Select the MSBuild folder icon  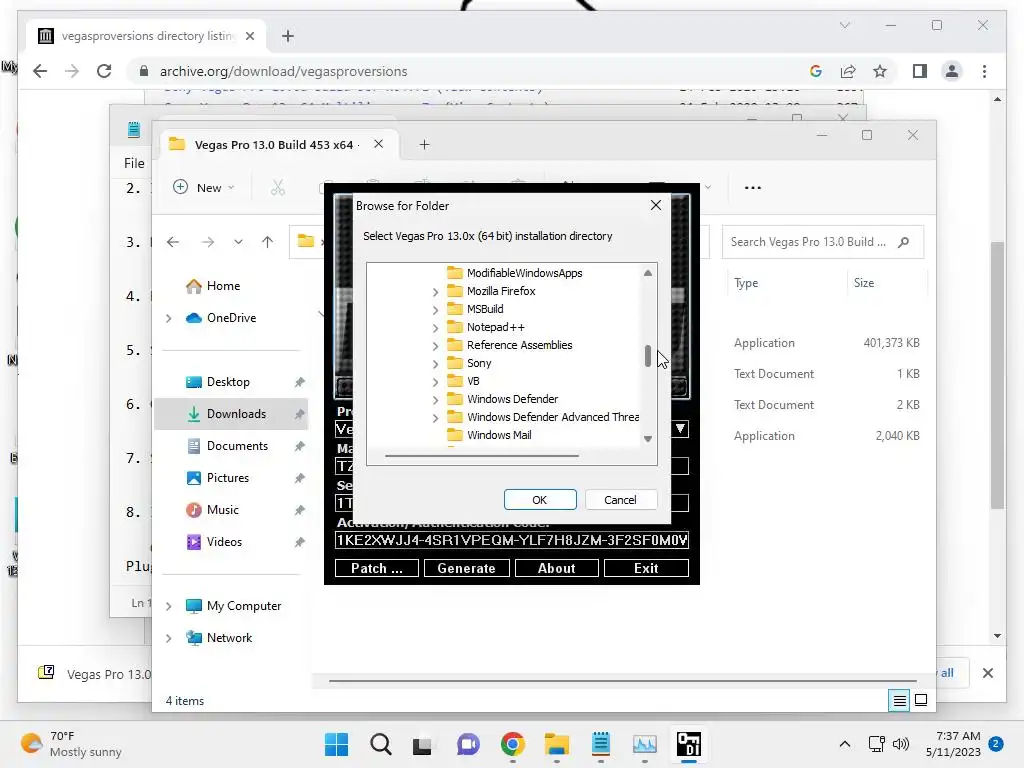[455, 309]
